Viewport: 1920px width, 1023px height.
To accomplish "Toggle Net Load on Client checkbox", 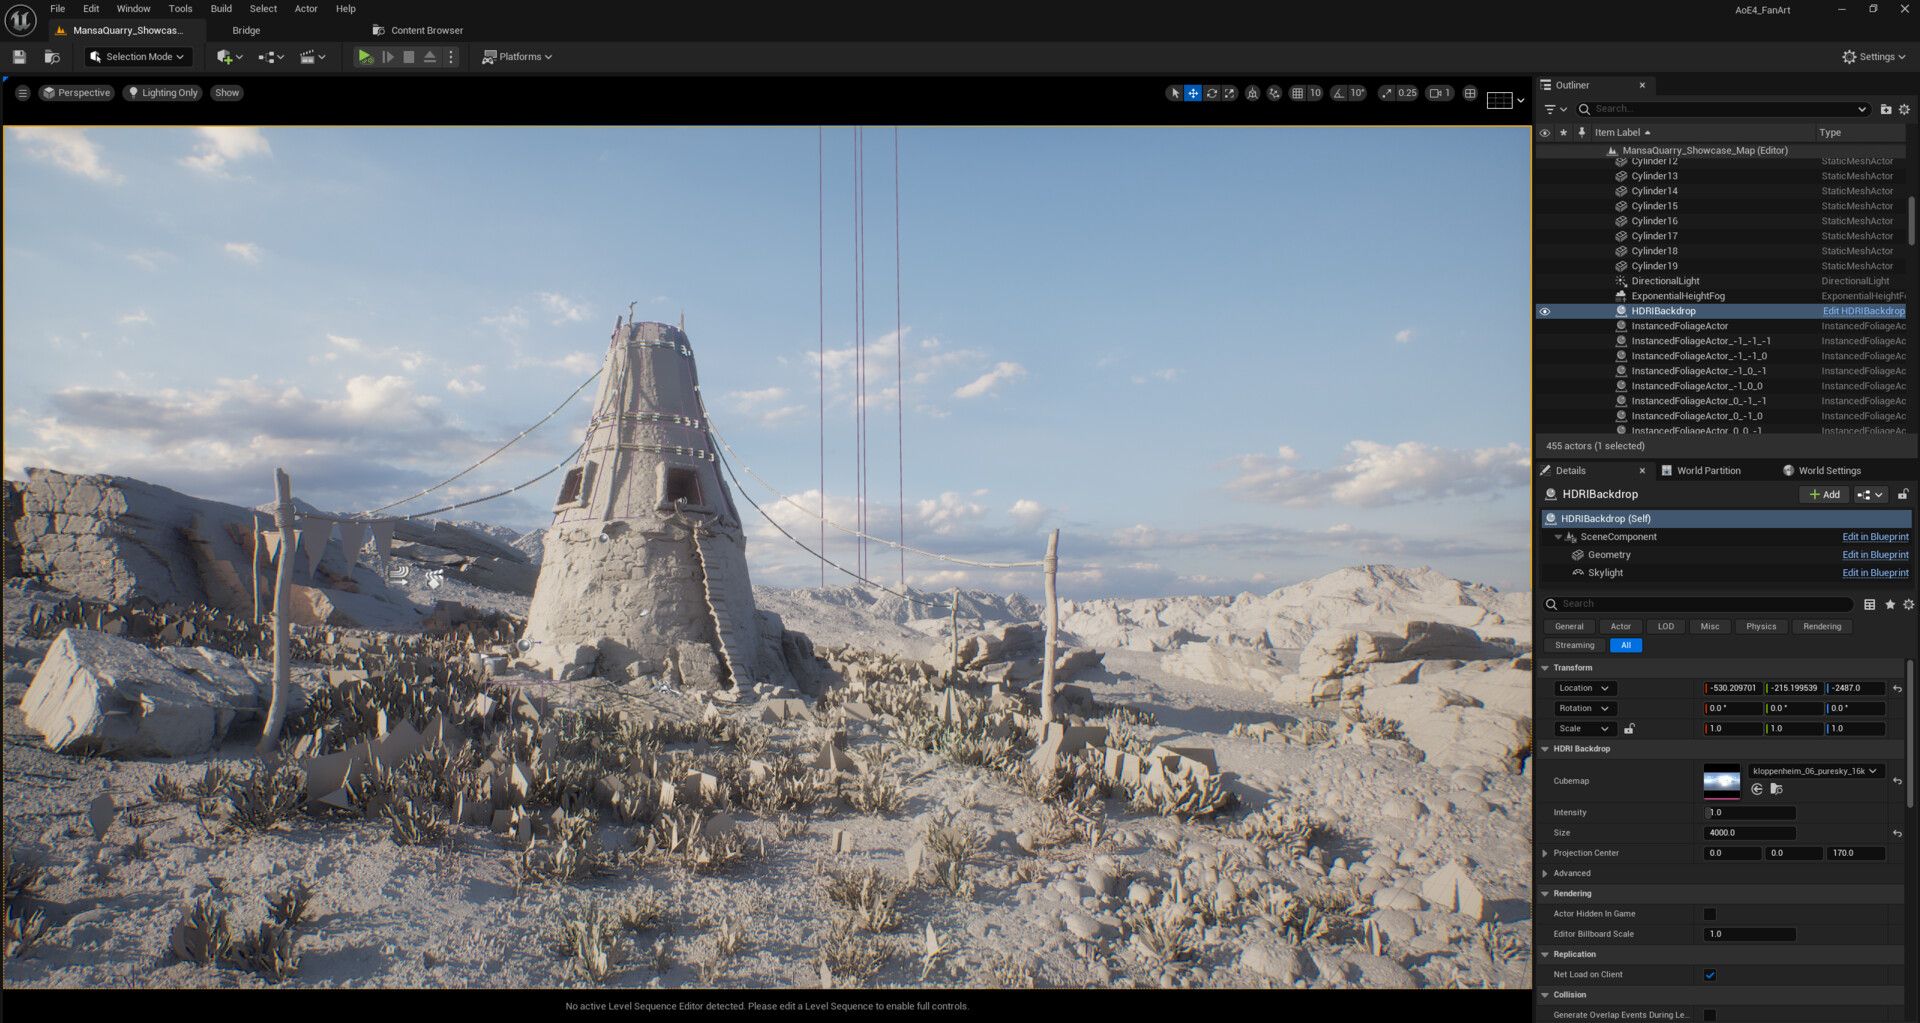I will click(x=1710, y=975).
